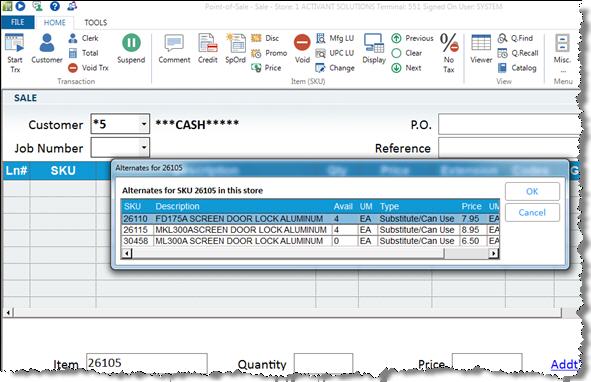Image resolution: width=591 pixels, height=382 pixels.
Task: Cancel the Alternates for 26105 dialog
Action: [532, 213]
